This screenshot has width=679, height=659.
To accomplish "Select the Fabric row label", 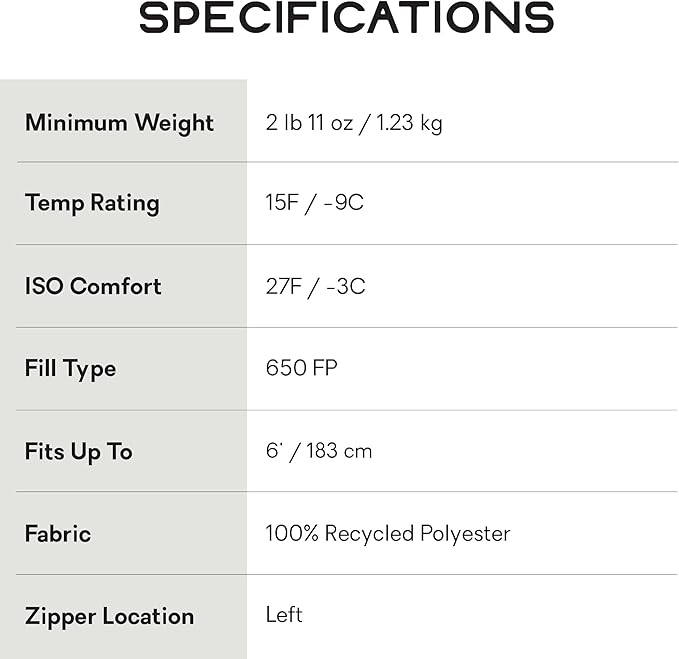I will (x=58, y=534).
